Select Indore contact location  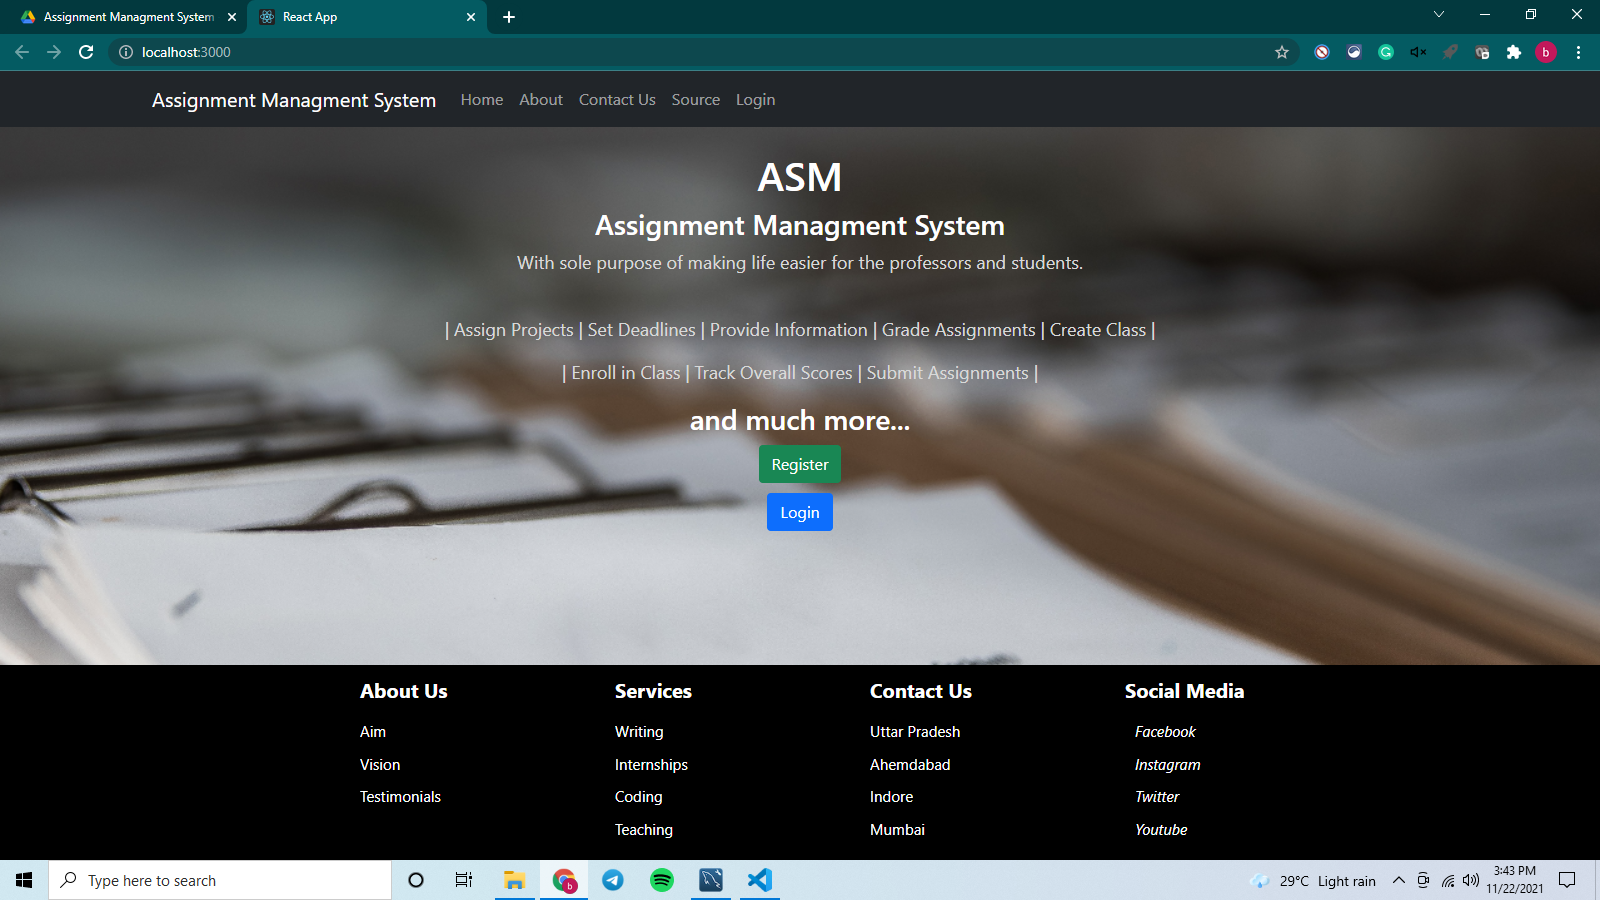pyautogui.click(x=891, y=797)
